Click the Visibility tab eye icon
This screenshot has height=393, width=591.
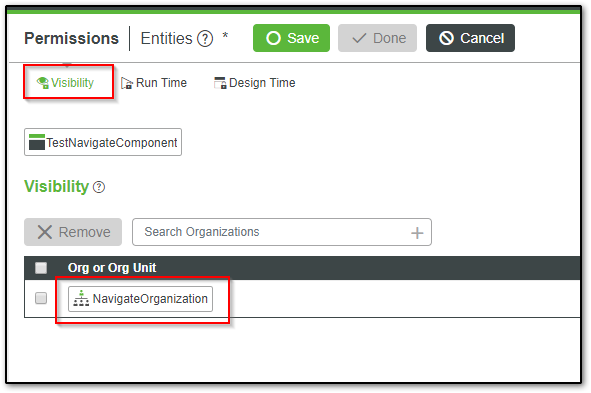click(43, 83)
